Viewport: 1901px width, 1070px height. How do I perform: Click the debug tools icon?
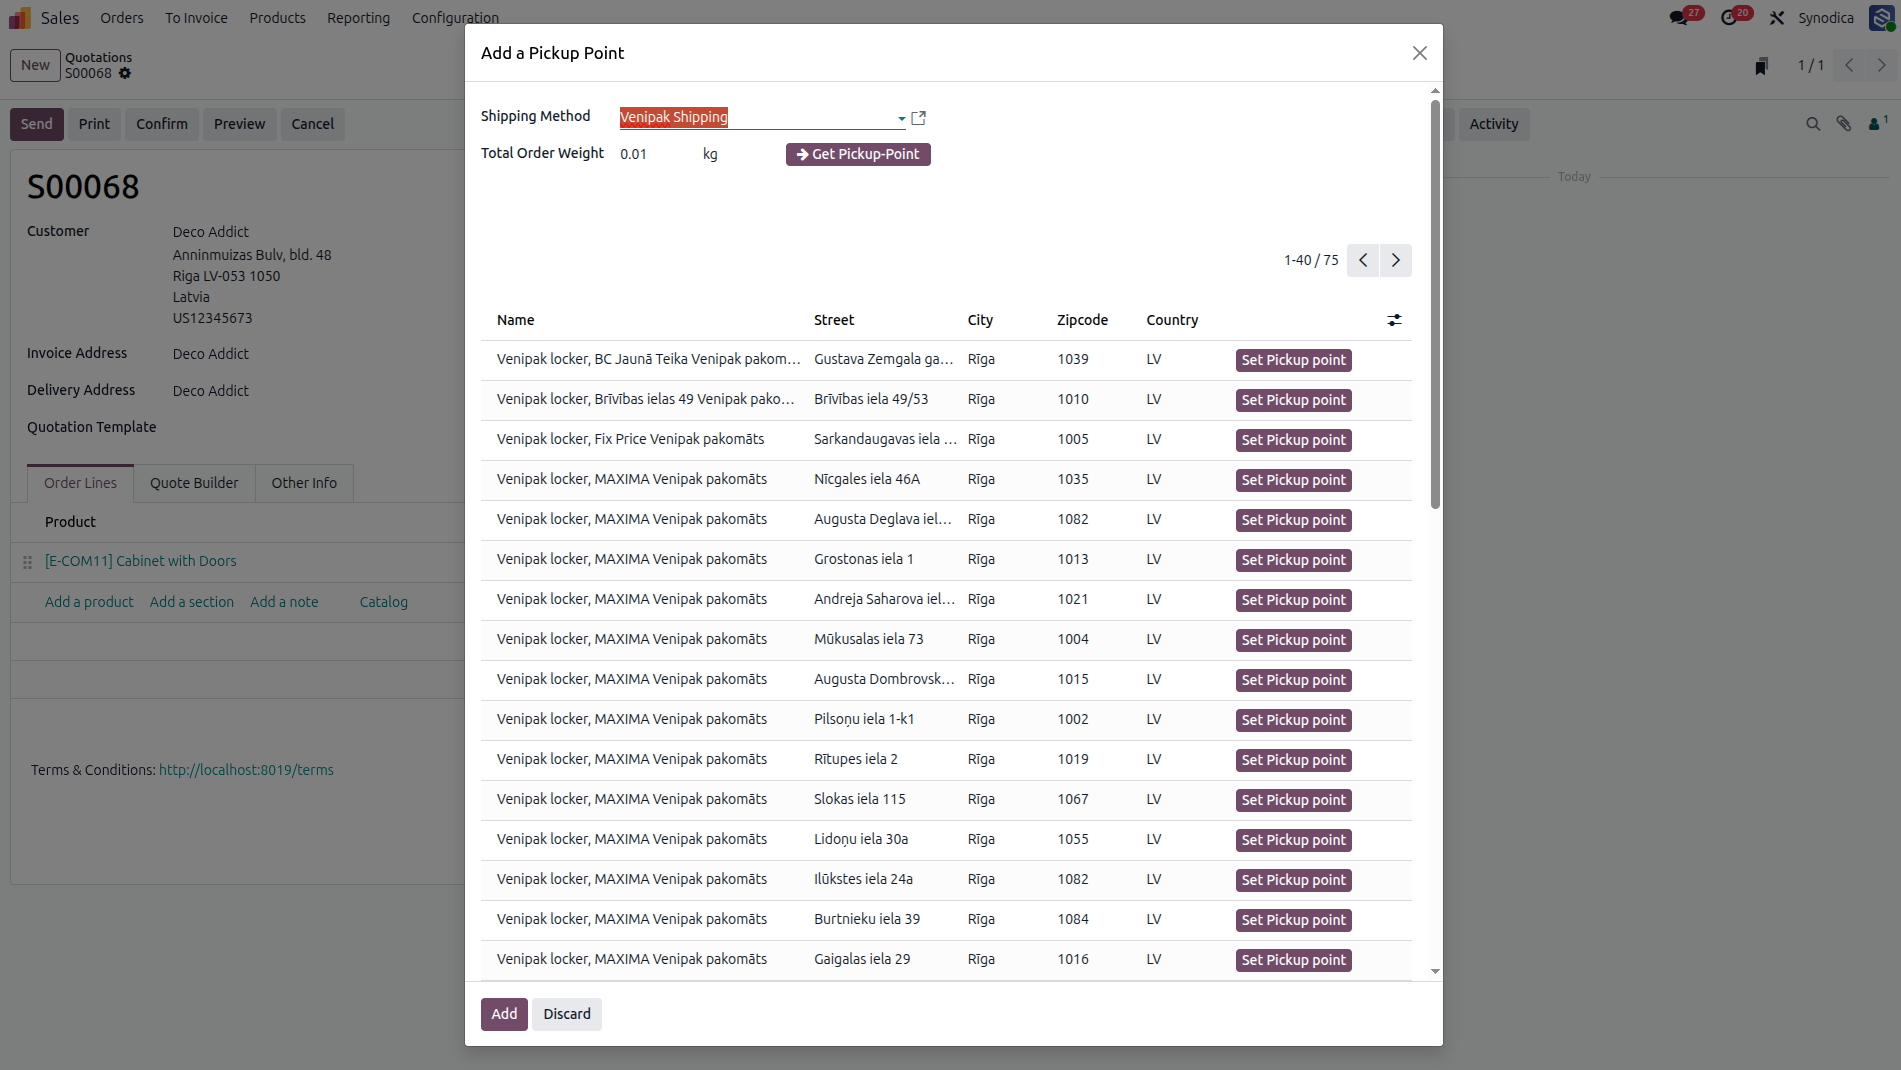tap(1777, 18)
